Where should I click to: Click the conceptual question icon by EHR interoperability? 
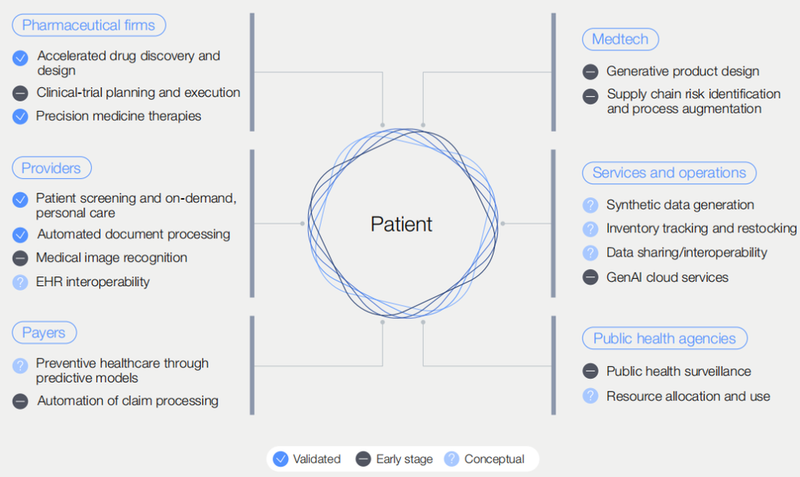point(20,282)
